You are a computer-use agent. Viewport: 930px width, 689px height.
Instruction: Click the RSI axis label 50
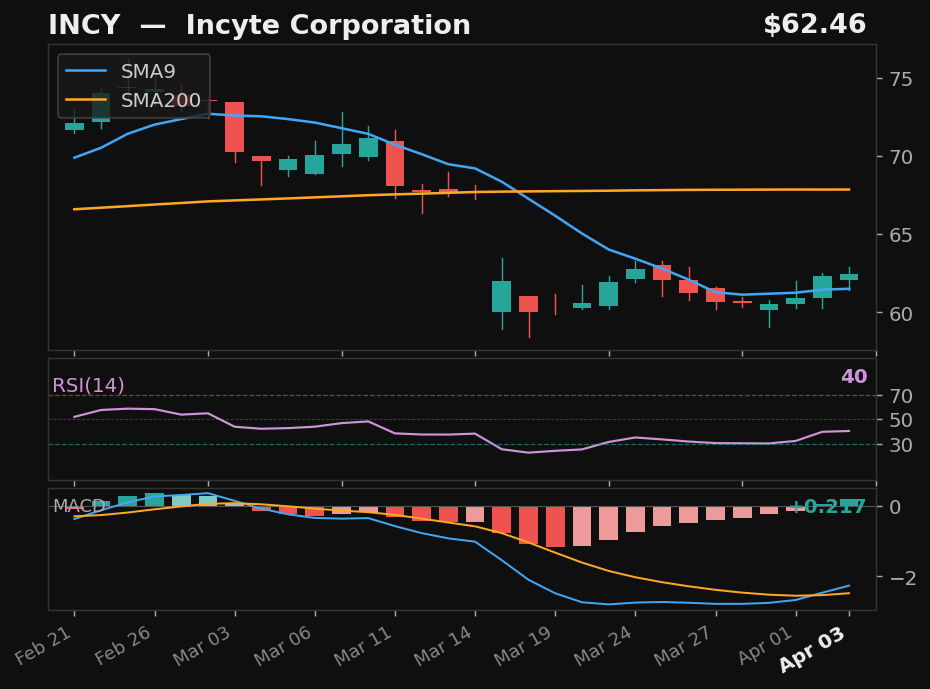tap(901, 420)
